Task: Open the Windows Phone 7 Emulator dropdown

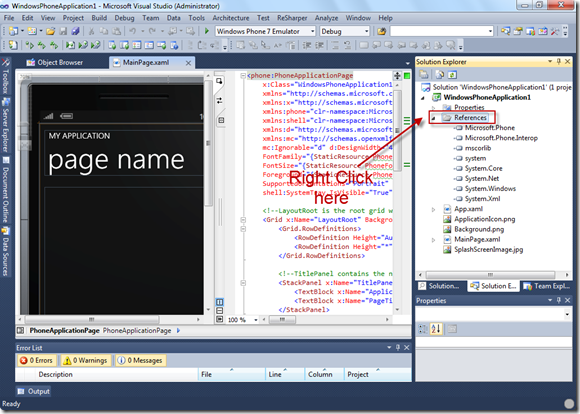Action: coord(312,31)
